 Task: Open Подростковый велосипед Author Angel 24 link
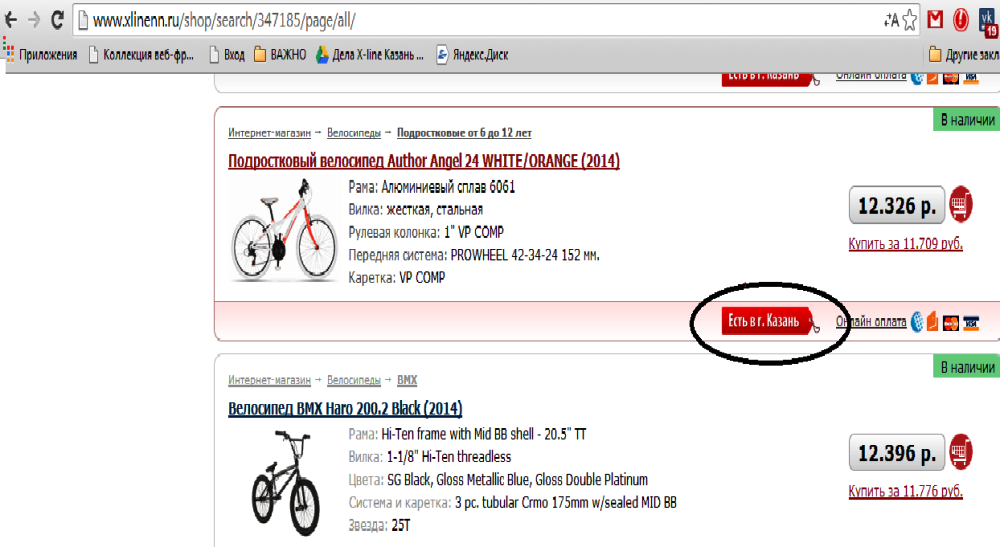423,161
